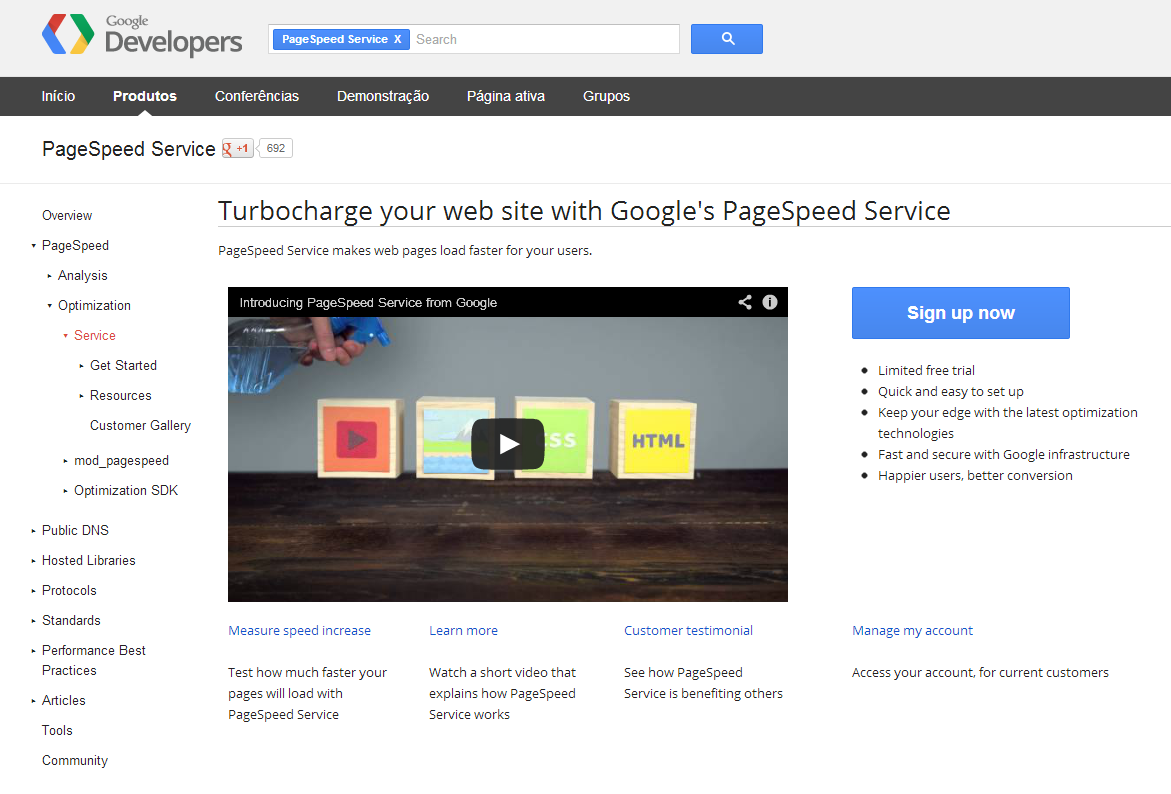
Task: Click the Sign up now button
Action: 960,313
